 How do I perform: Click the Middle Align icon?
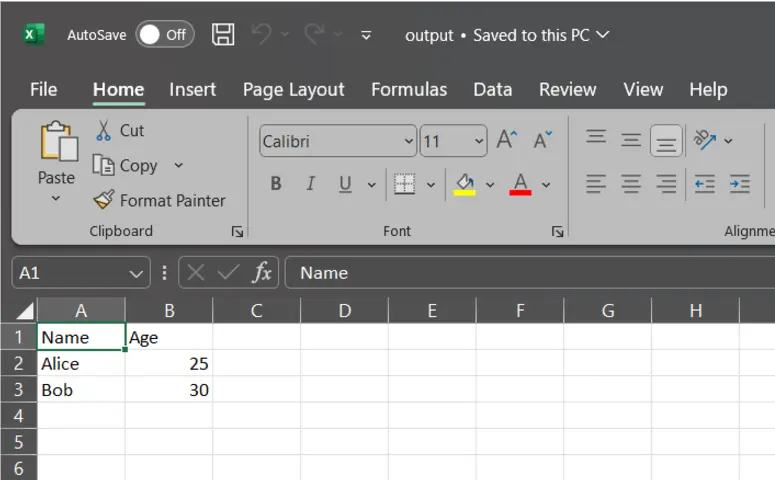coord(631,140)
